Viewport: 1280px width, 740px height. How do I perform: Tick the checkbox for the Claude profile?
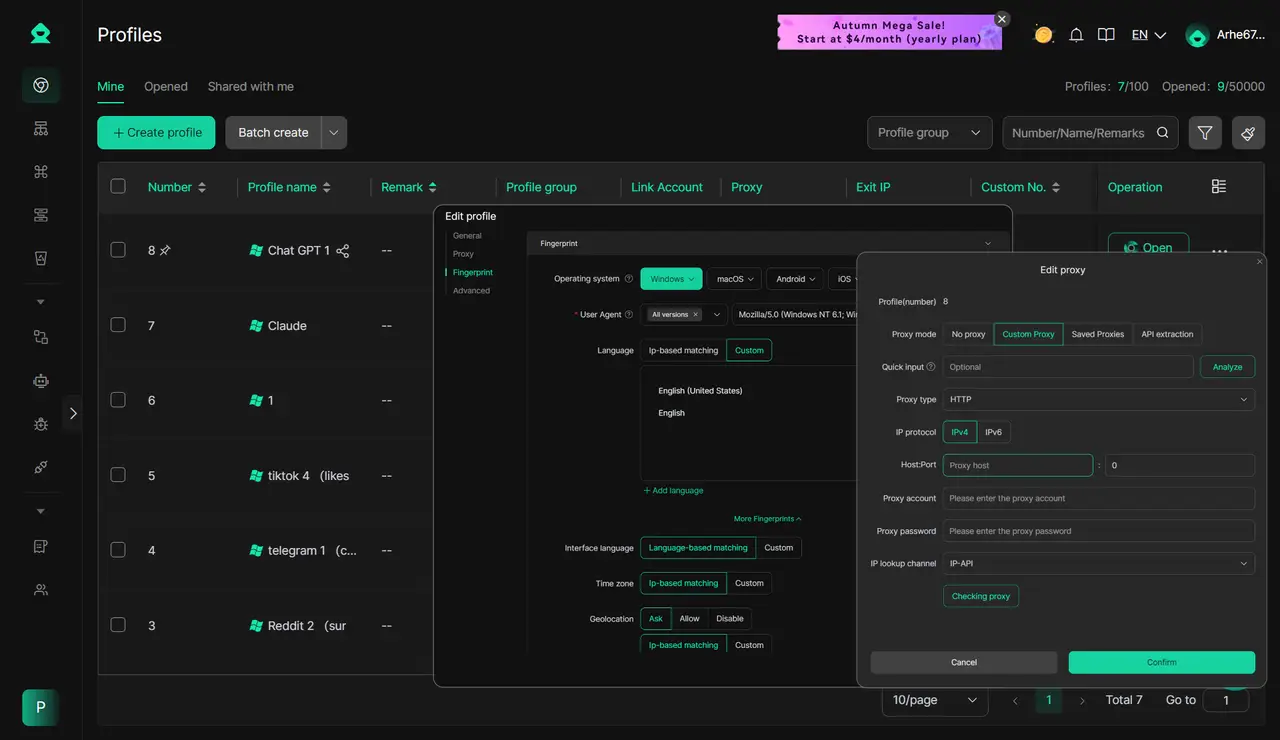pyautogui.click(x=118, y=325)
